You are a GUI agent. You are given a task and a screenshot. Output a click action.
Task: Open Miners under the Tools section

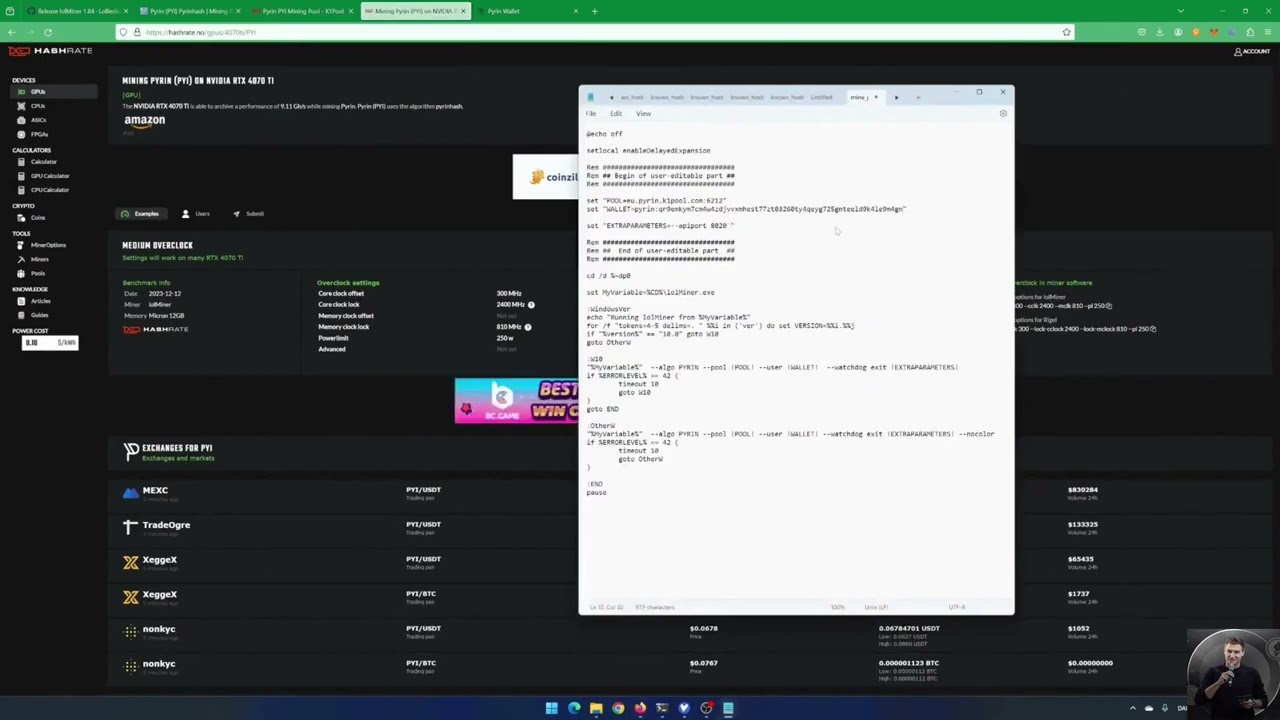[39, 259]
